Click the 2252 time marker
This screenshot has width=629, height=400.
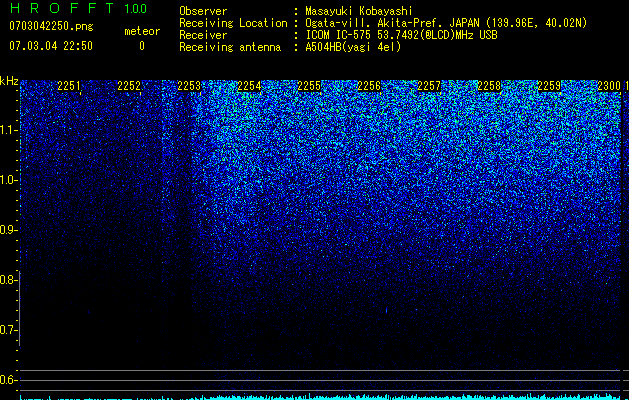pos(129,86)
